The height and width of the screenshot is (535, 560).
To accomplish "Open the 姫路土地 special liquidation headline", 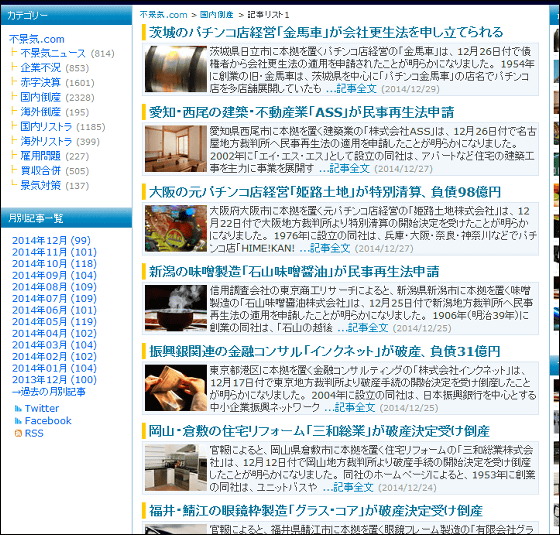I will tap(325, 192).
